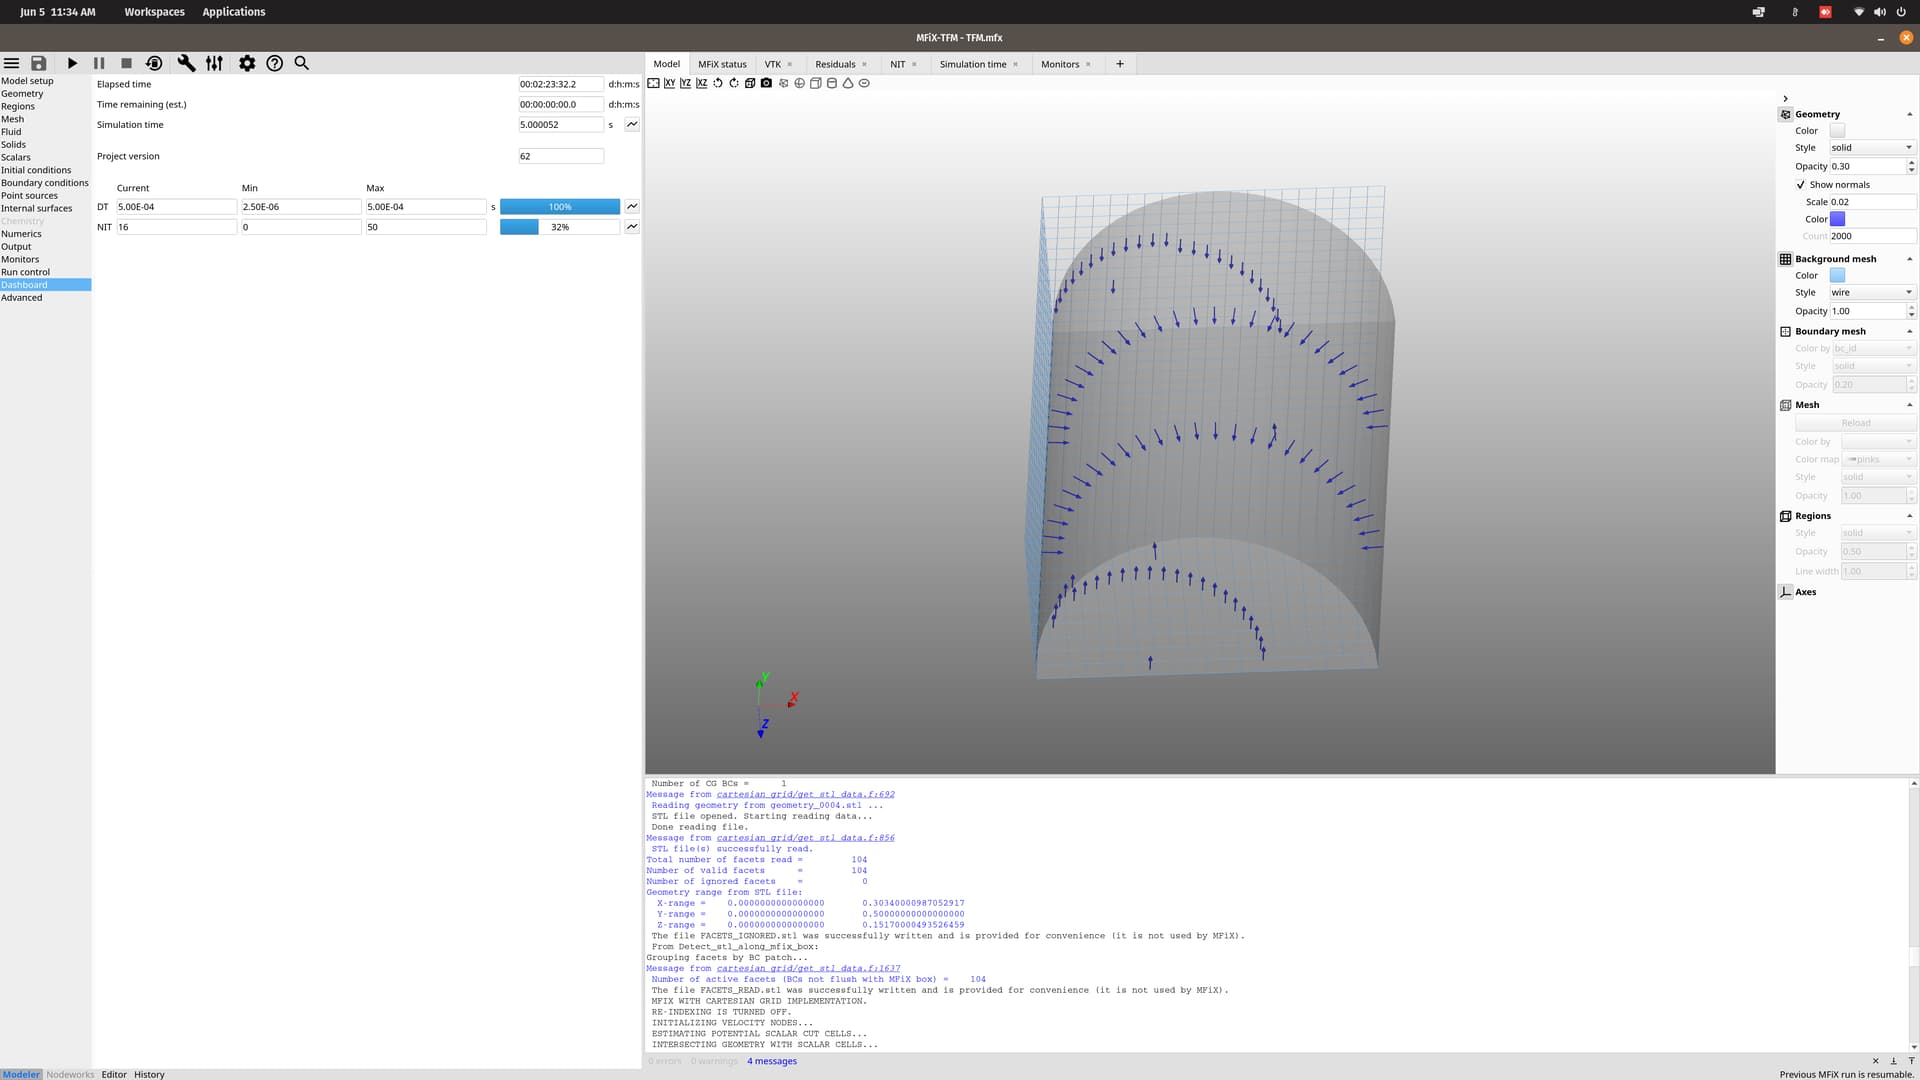Click the Reset simulation icon
This screenshot has width=1920, height=1080.
[154, 63]
